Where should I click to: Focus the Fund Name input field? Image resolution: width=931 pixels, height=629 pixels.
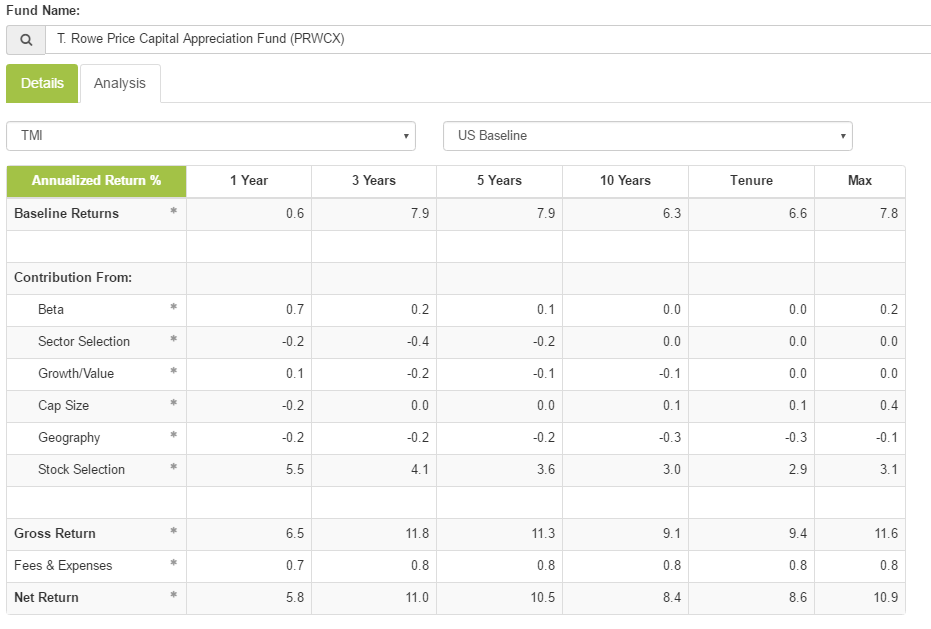click(488, 40)
